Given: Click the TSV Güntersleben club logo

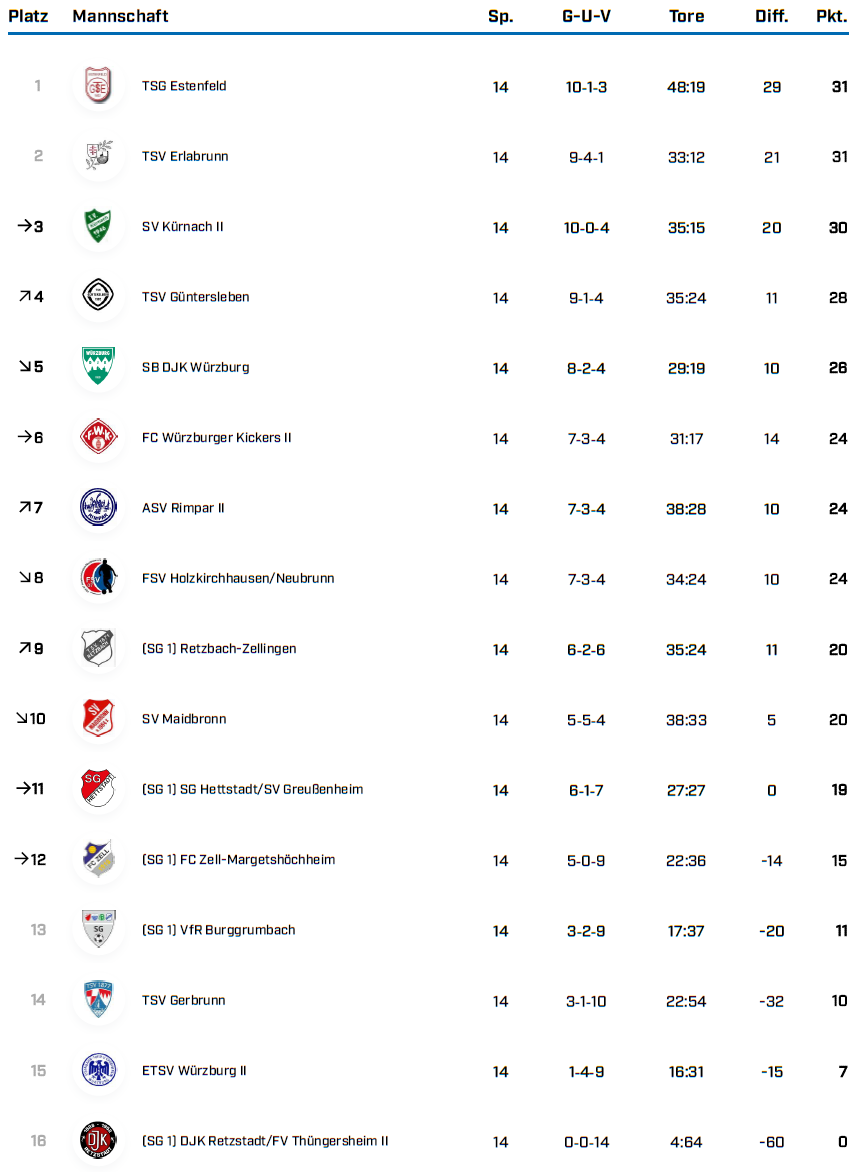Looking at the screenshot, I should click(x=99, y=297).
